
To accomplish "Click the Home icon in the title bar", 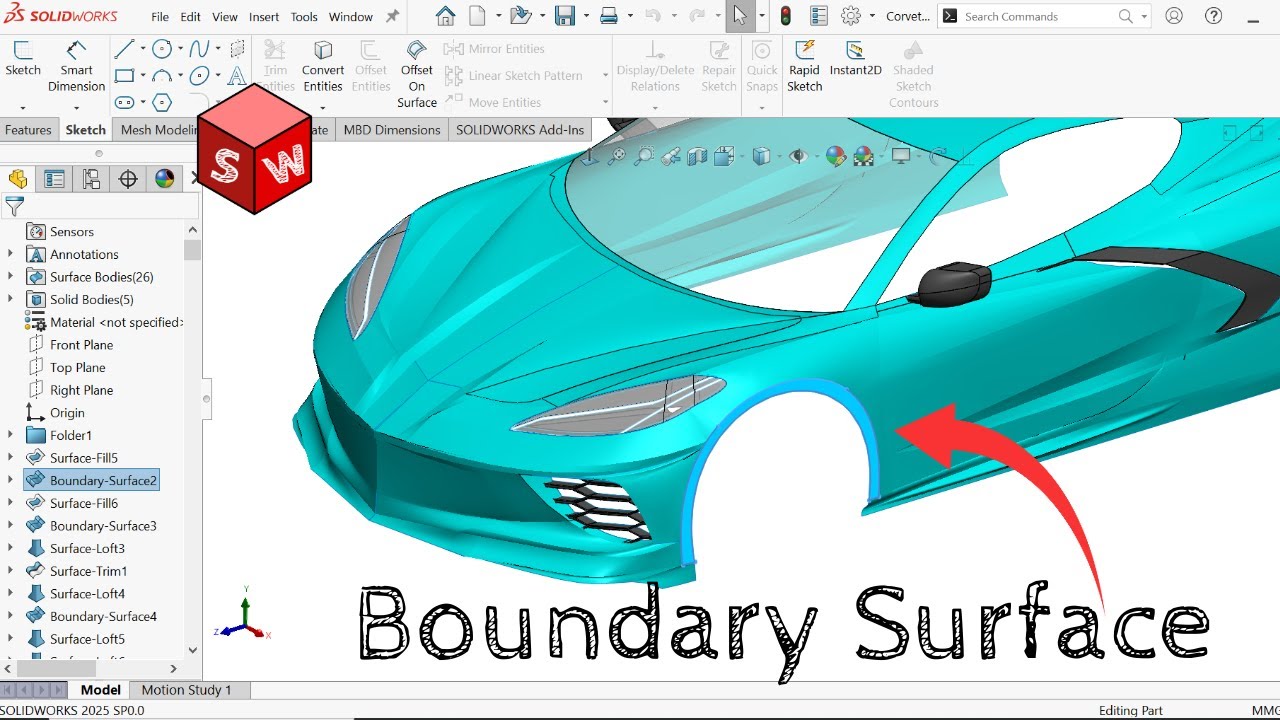I will click(445, 16).
